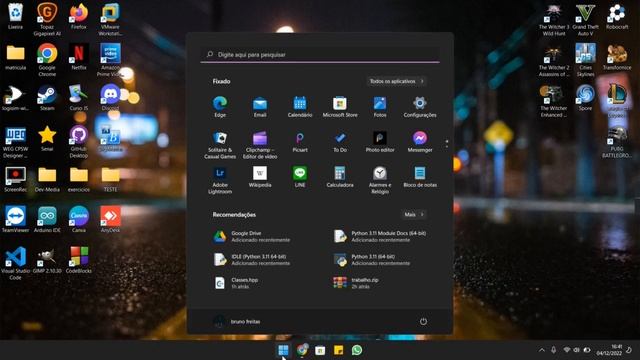This screenshot has width=640, height=360.
Task: Select the Lixeira recycle bin icon
Action: [x=16, y=16]
